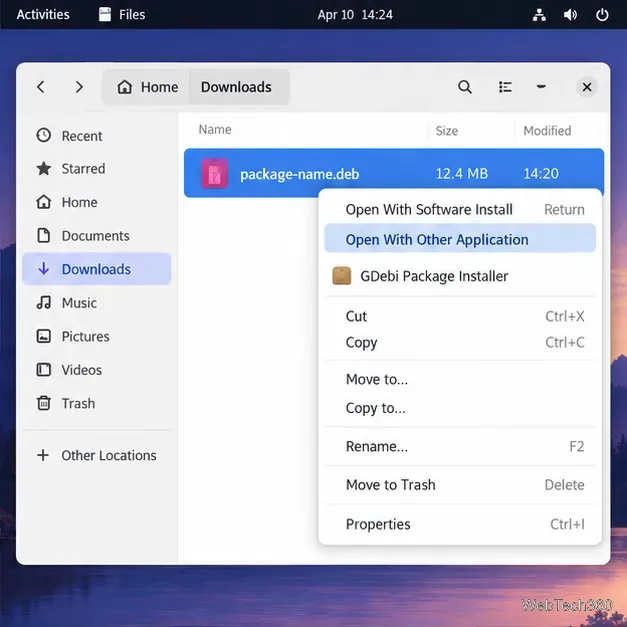Select Copy from the context menu

click(x=460, y=342)
